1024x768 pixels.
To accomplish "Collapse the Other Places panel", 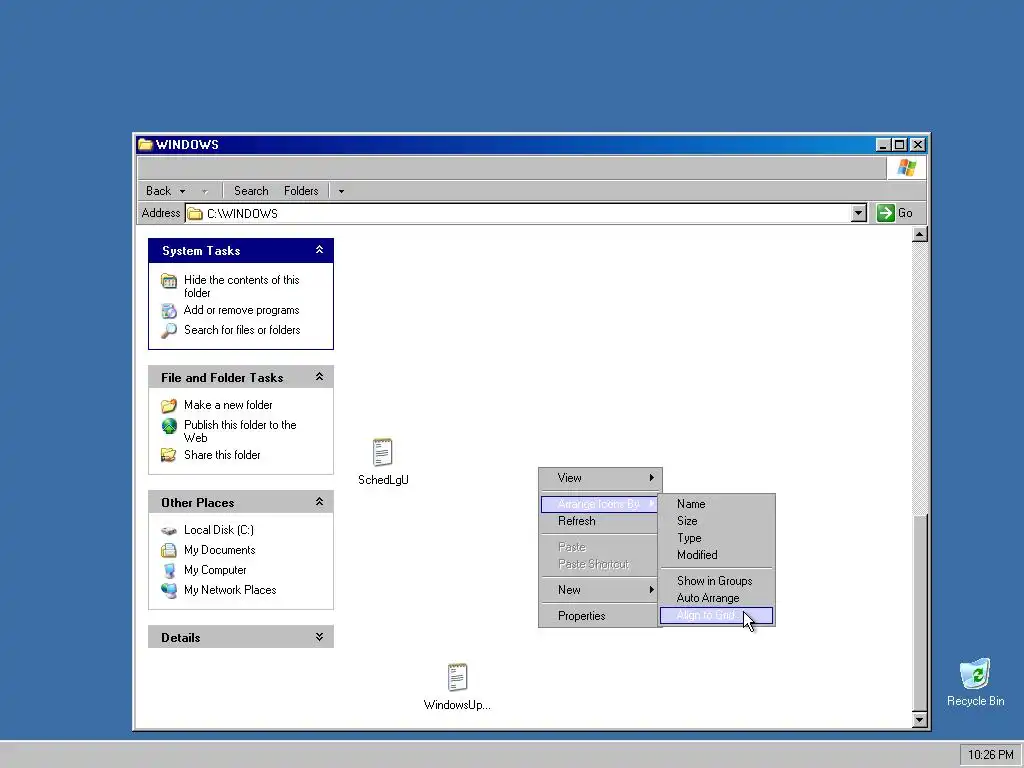I will click(x=319, y=502).
